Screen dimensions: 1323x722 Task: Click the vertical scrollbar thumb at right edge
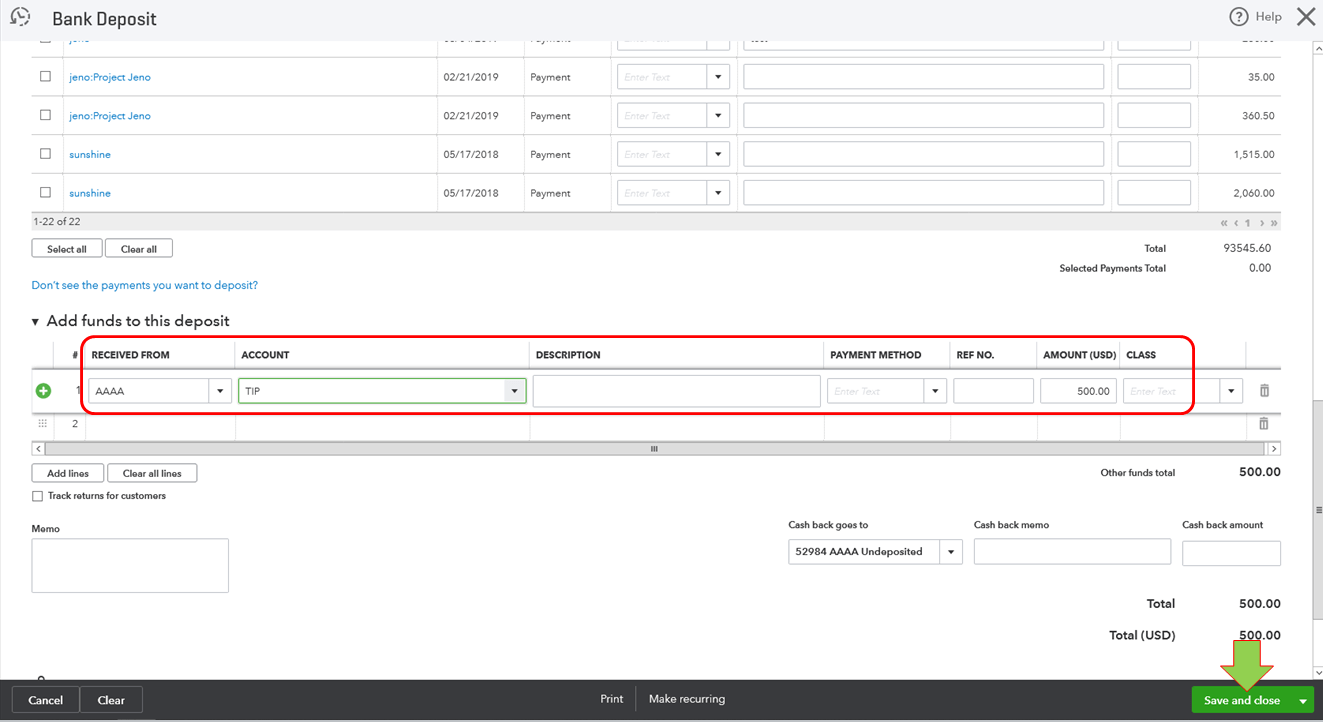pyautogui.click(x=1317, y=510)
